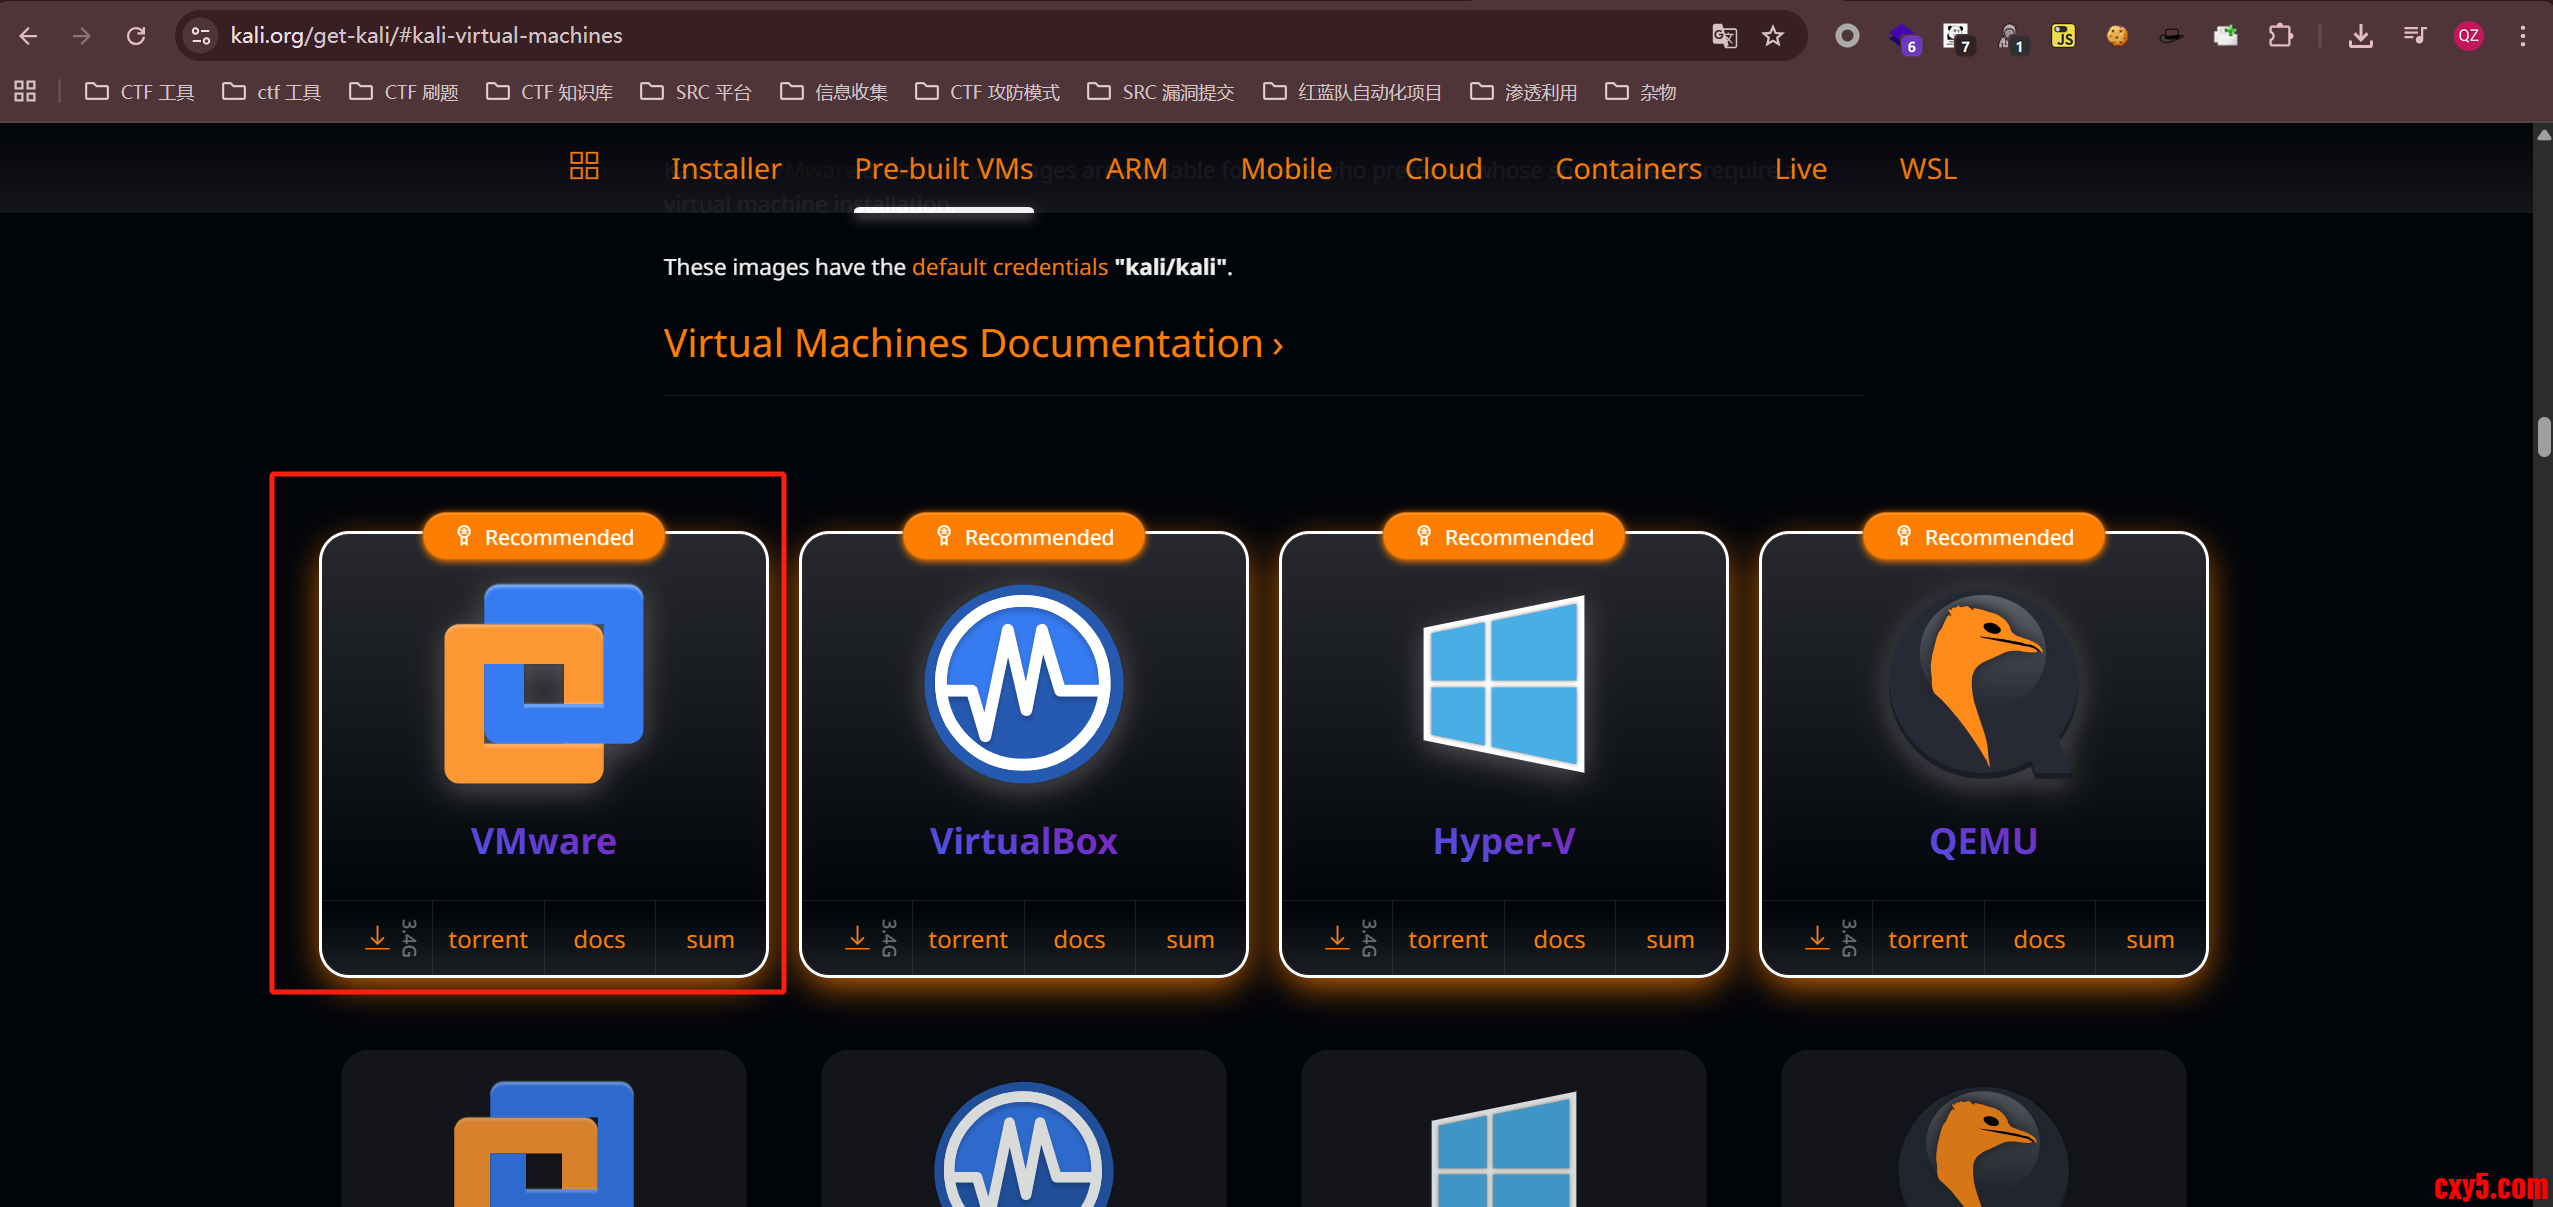Select the Containers navigation tab

click(x=1628, y=169)
